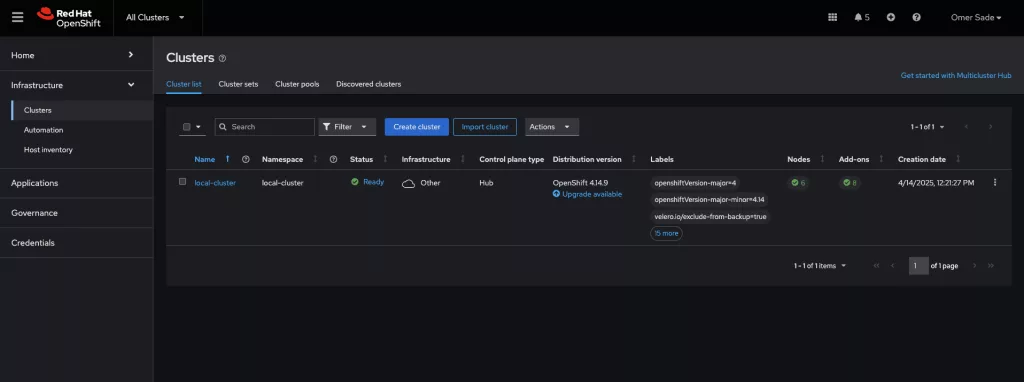Screen dimensions: 1024x382
Task: Open Governance in the sidebar
Action: tap(76, 213)
